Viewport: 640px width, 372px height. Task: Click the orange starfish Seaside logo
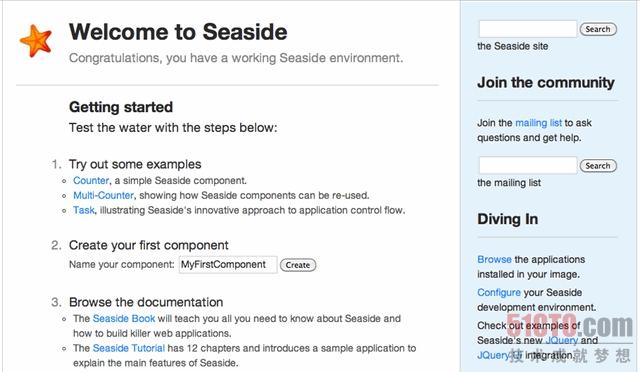[36, 41]
